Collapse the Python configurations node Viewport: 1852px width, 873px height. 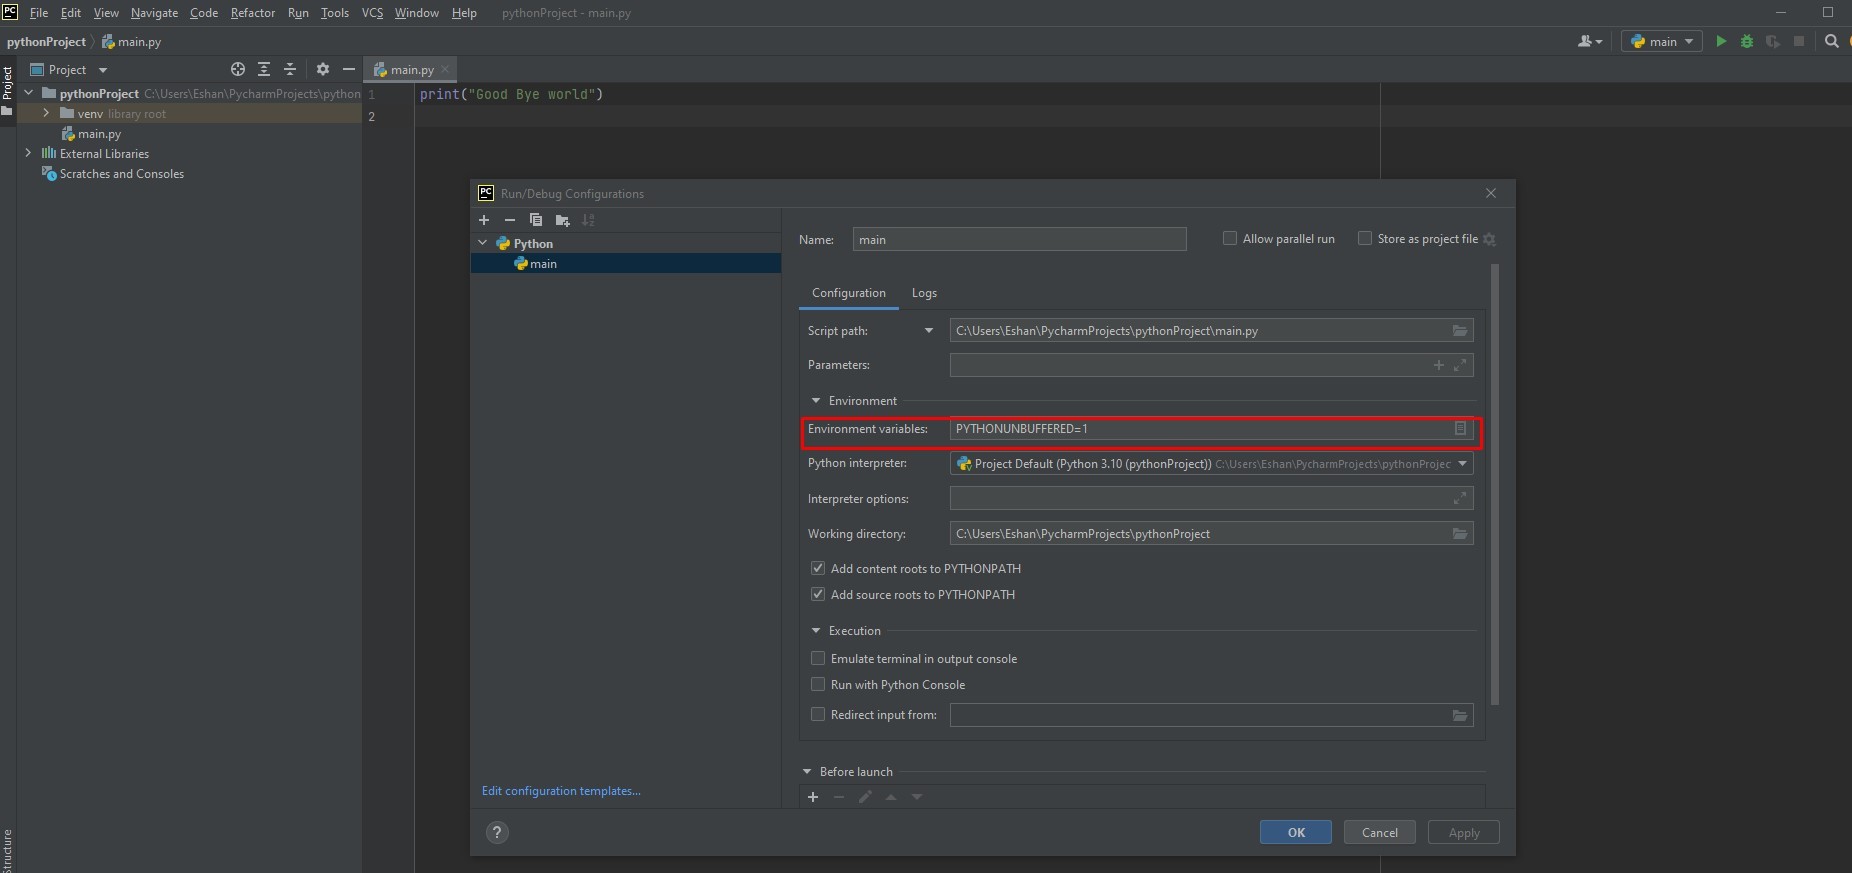click(483, 243)
